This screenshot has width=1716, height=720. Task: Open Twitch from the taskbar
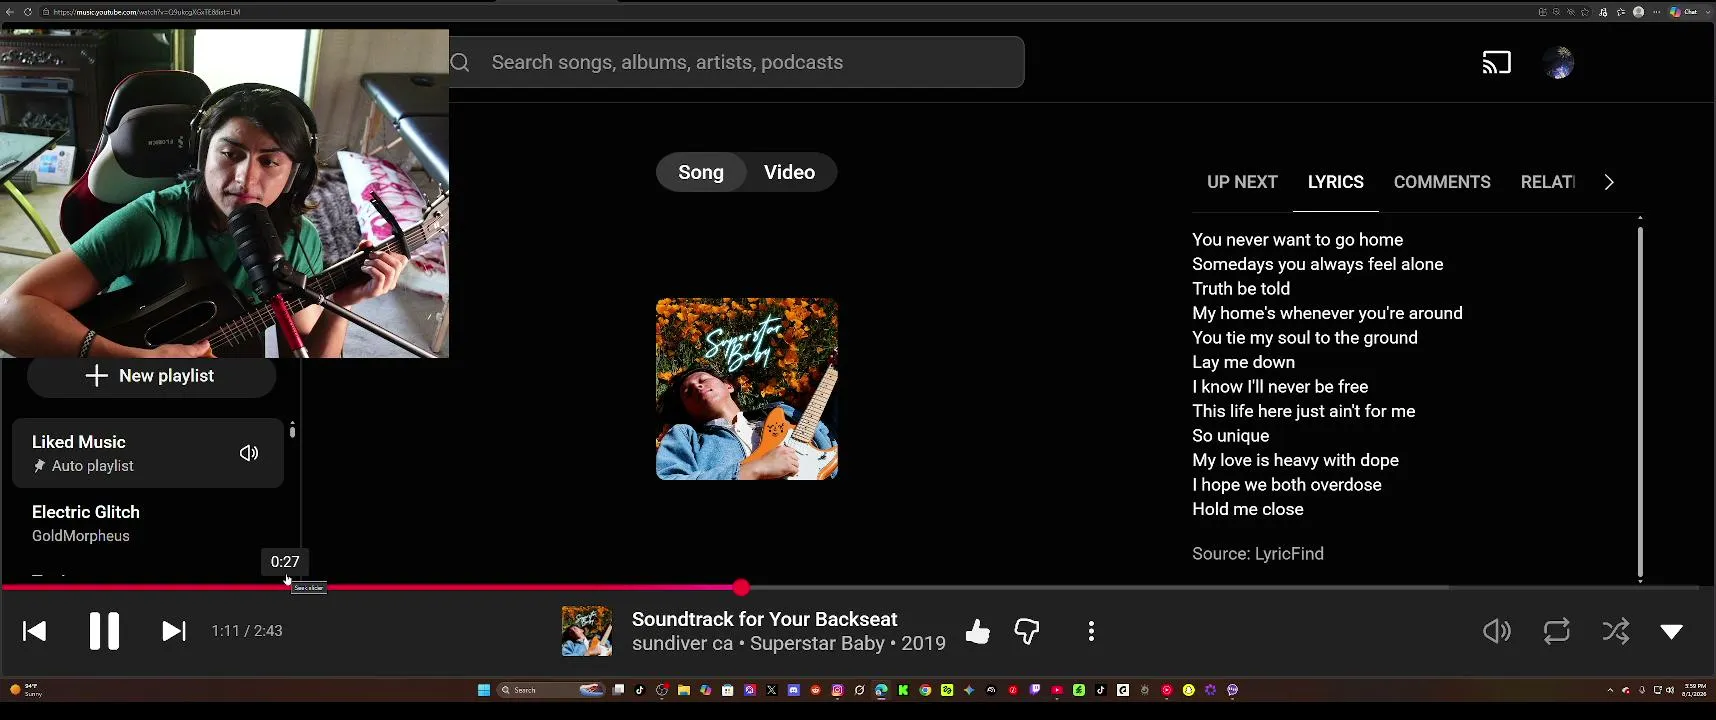click(1035, 690)
